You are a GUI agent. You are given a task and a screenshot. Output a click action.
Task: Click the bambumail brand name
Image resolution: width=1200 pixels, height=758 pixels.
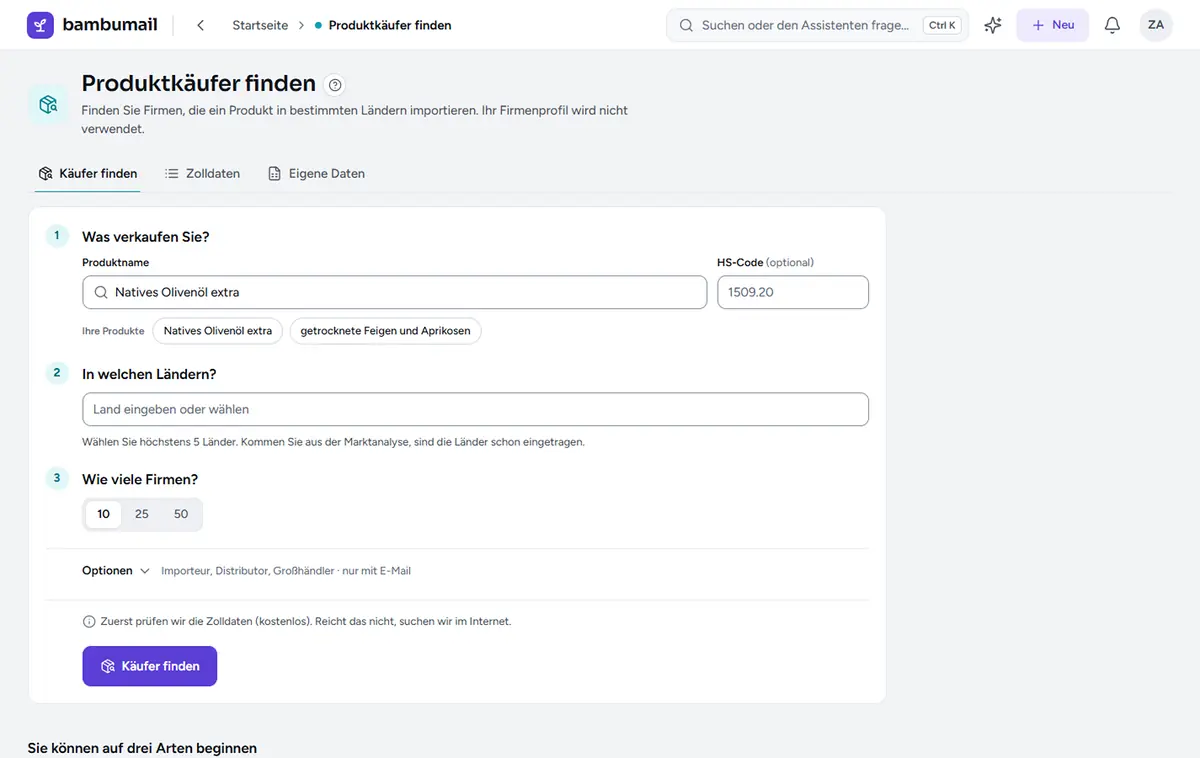click(x=110, y=25)
